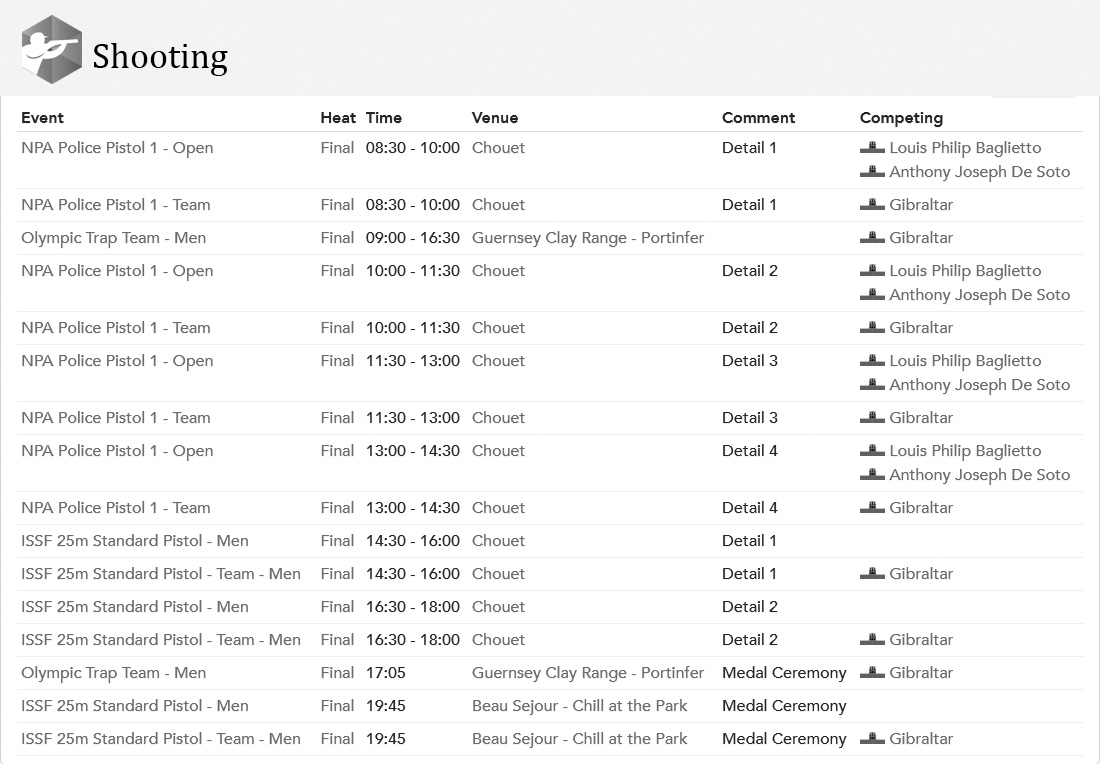The height and width of the screenshot is (764, 1100).
Task: Open ISSF Standard Pistol Team Men medal ceremony 19:45
Action: point(161,738)
